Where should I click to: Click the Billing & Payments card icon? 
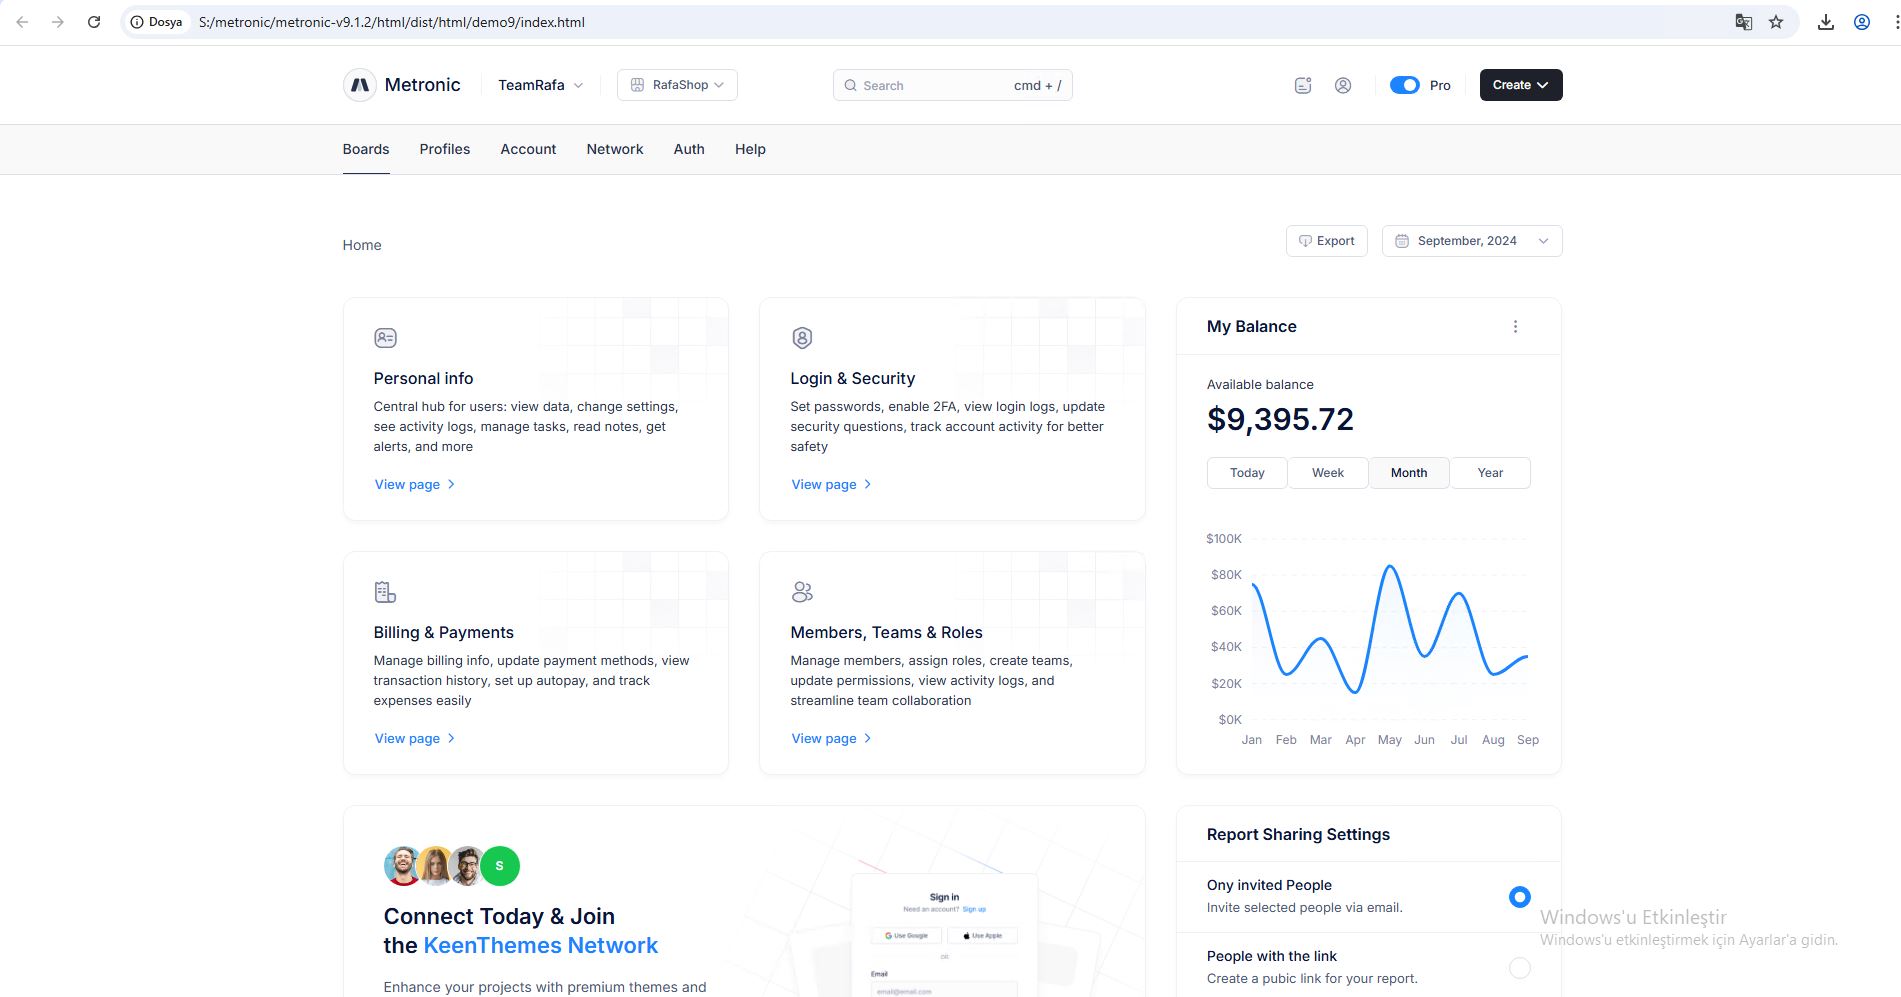(x=385, y=592)
